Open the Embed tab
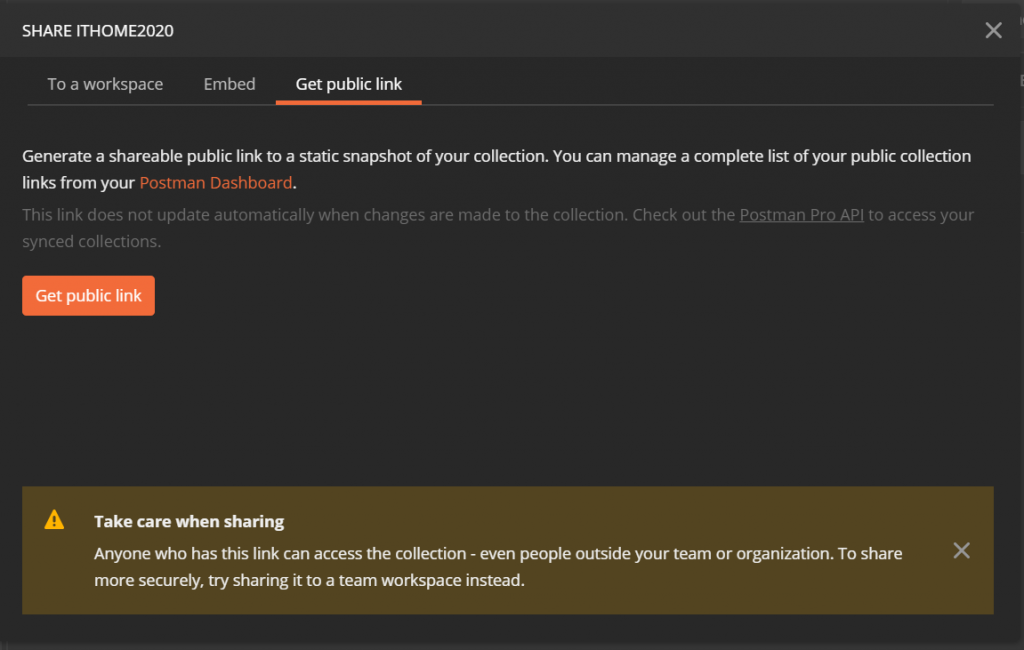 [x=229, y=84]
